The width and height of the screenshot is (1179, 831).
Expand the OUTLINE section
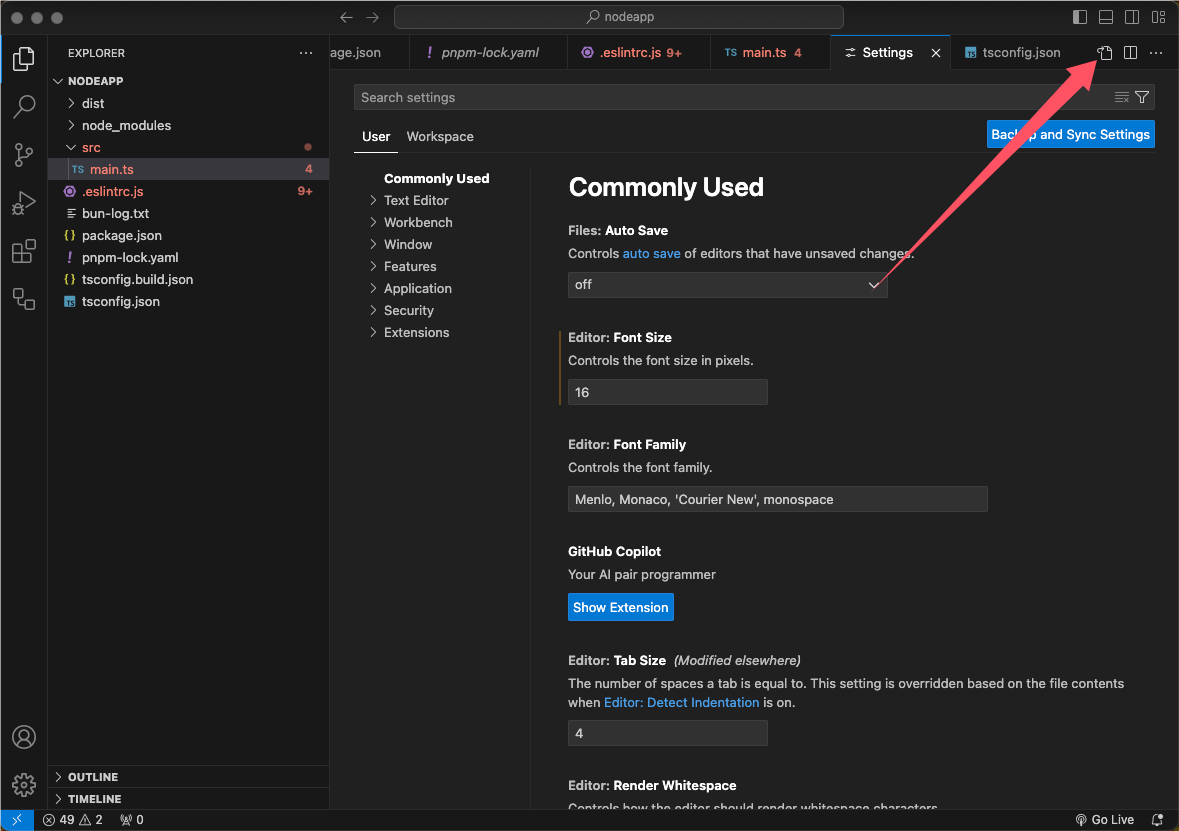coord(93,777)
